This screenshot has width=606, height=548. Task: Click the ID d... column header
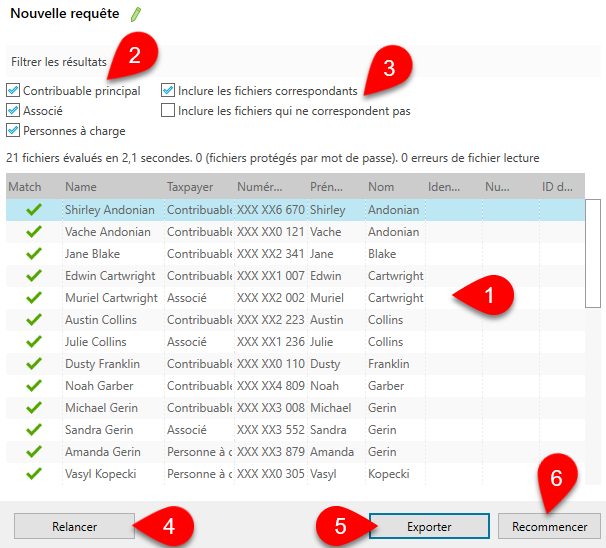point(562,187)
